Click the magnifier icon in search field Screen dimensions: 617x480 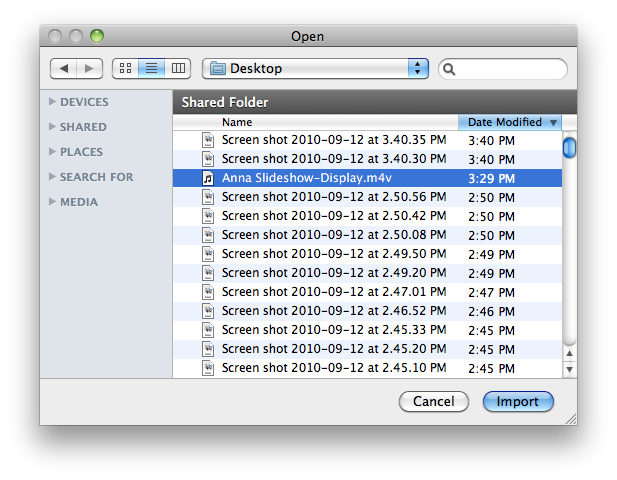[450, 69]
